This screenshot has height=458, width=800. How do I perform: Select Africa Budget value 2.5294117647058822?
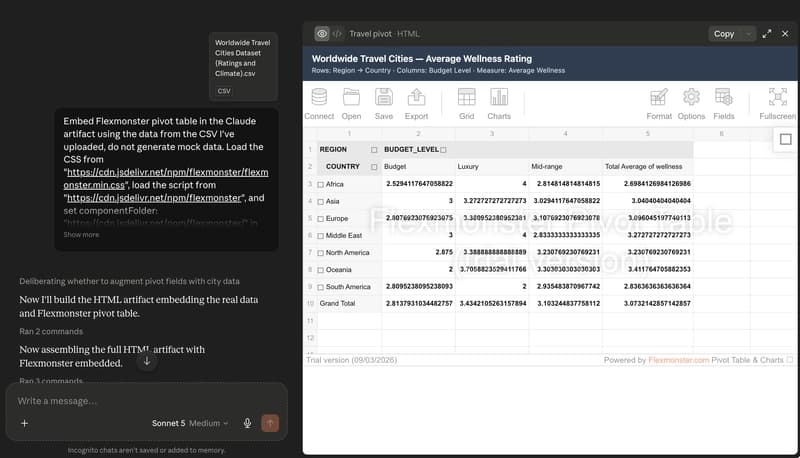[418, 184]
